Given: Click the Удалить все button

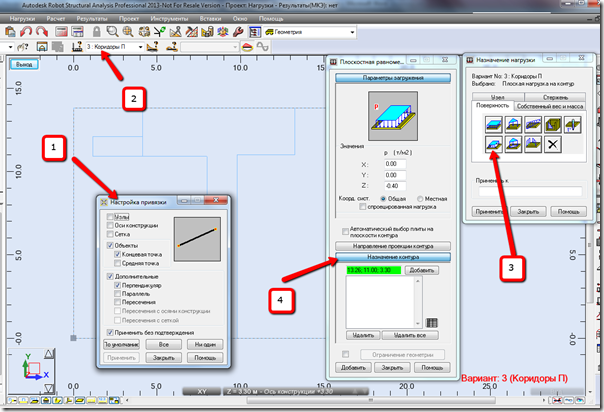Looking at the screenshot, I should click(x=410, y=335).
